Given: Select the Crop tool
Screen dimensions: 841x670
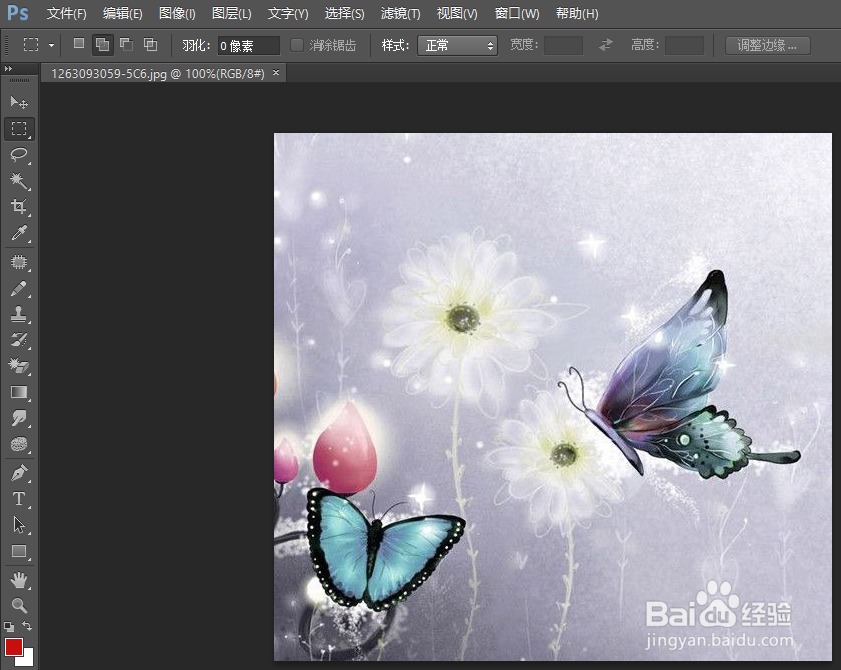Looking at the screenshot, I should (19, 207).
